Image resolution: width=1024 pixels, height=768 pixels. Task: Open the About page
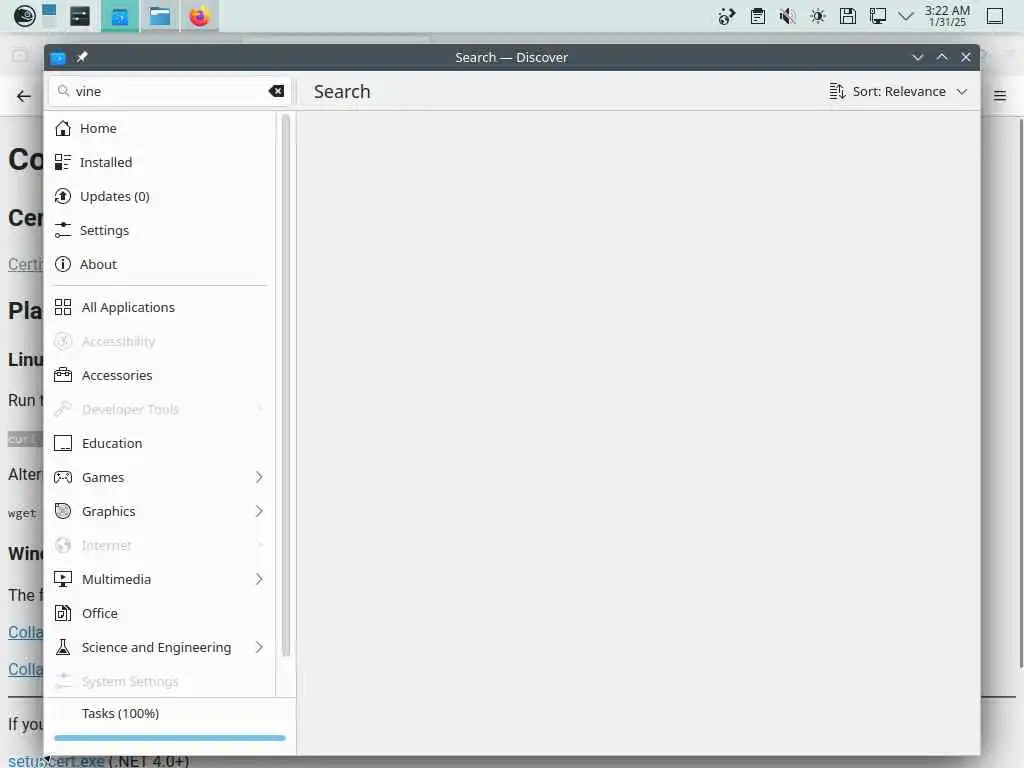(x=160, y=264)
